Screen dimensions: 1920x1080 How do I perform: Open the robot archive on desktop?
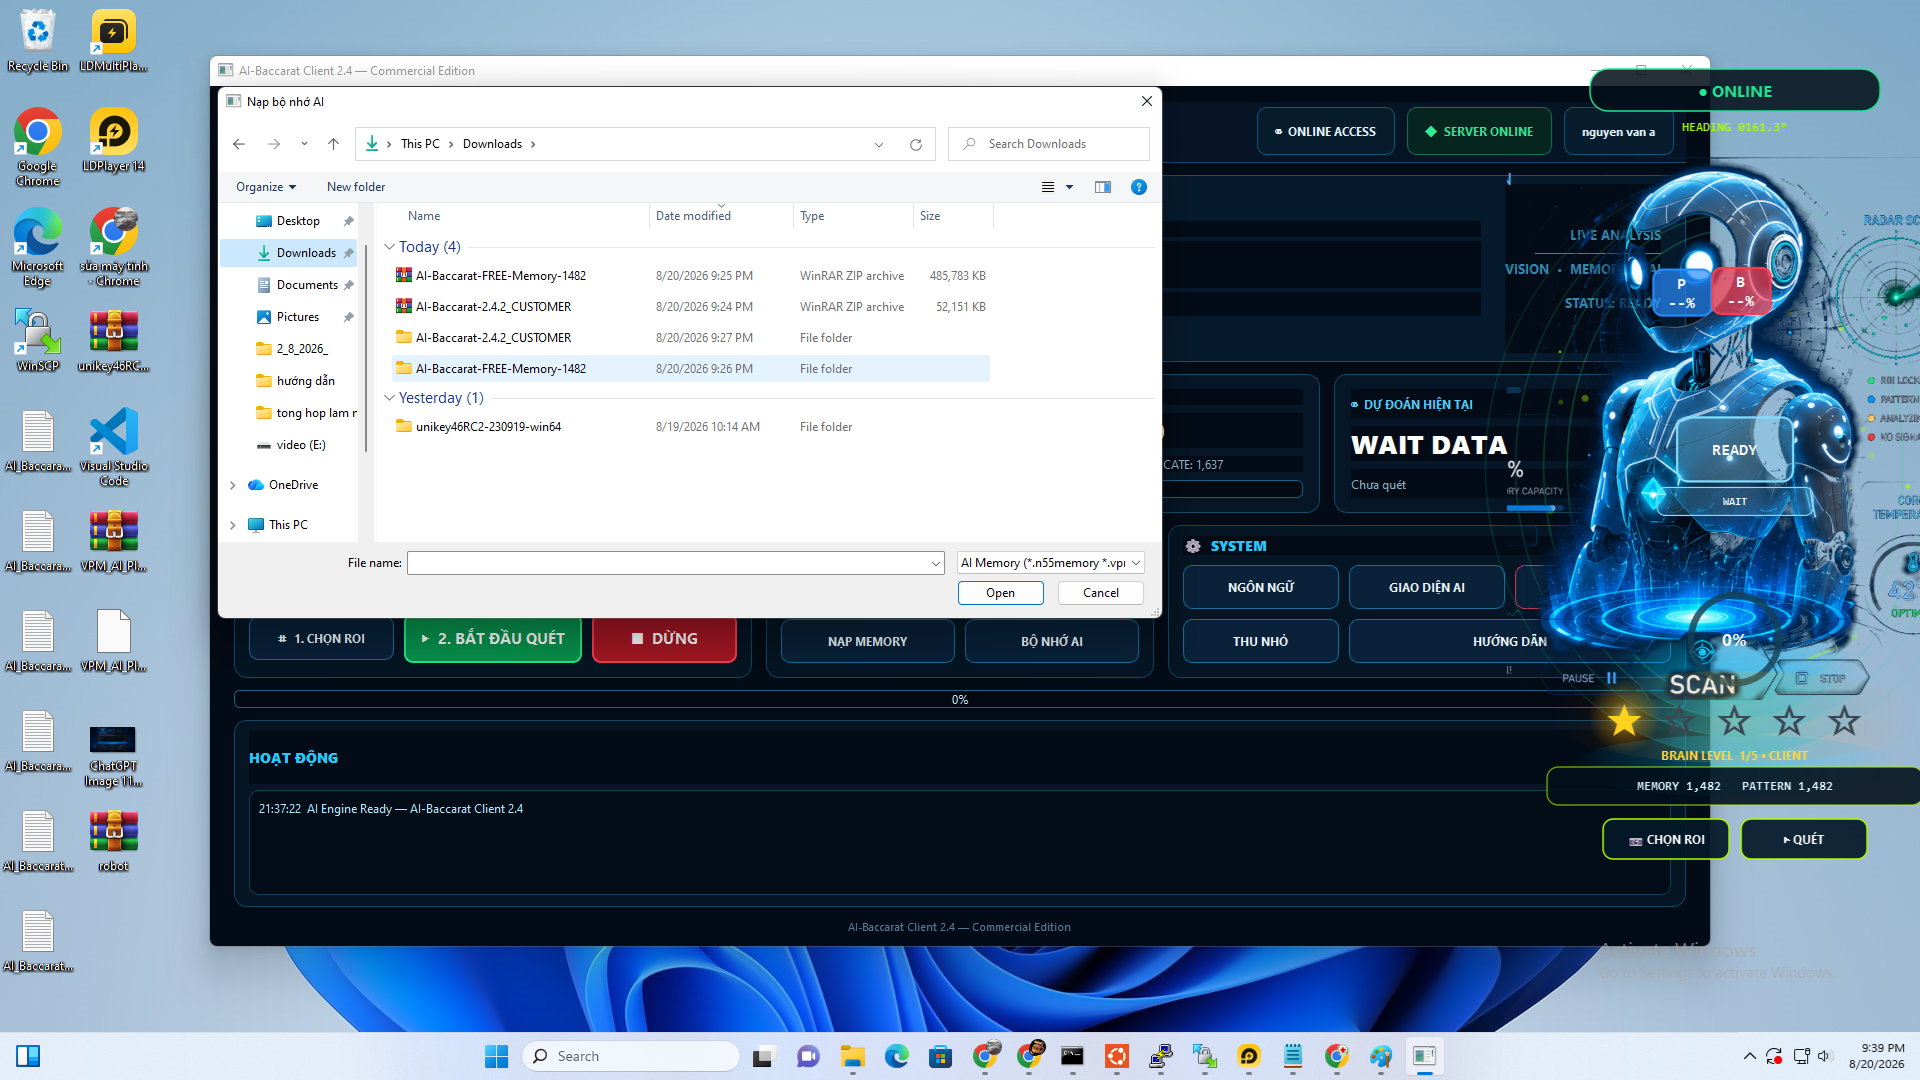pyautogui.click(x=113, y=841)
